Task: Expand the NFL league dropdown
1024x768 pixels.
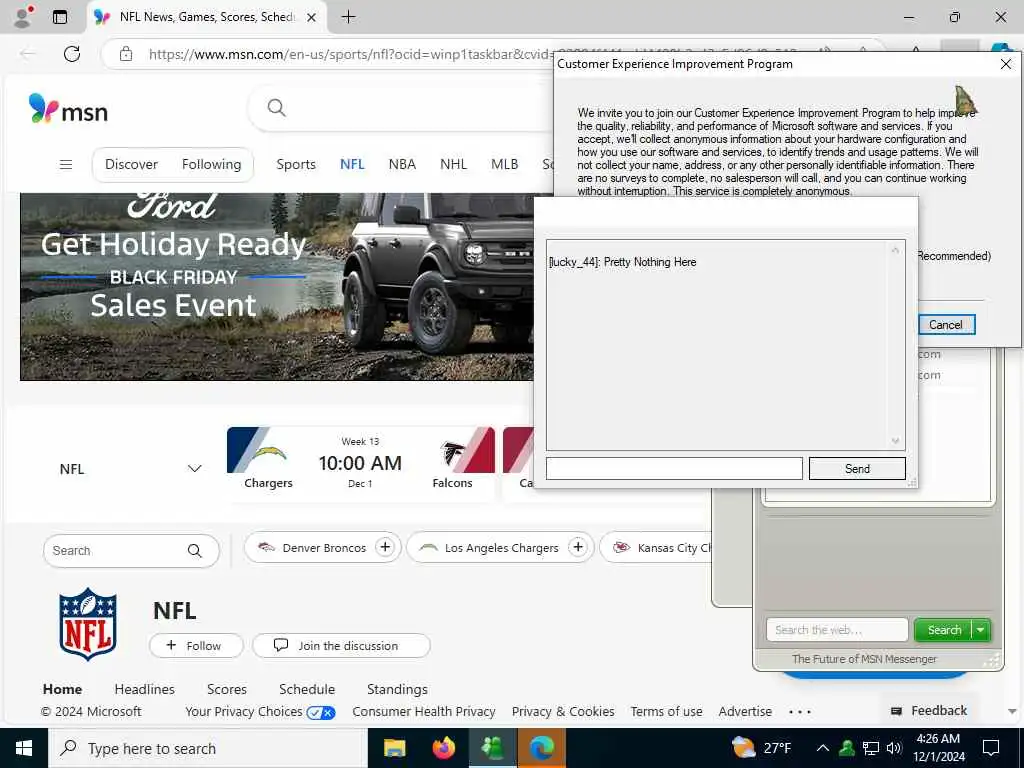Action: 194,469
